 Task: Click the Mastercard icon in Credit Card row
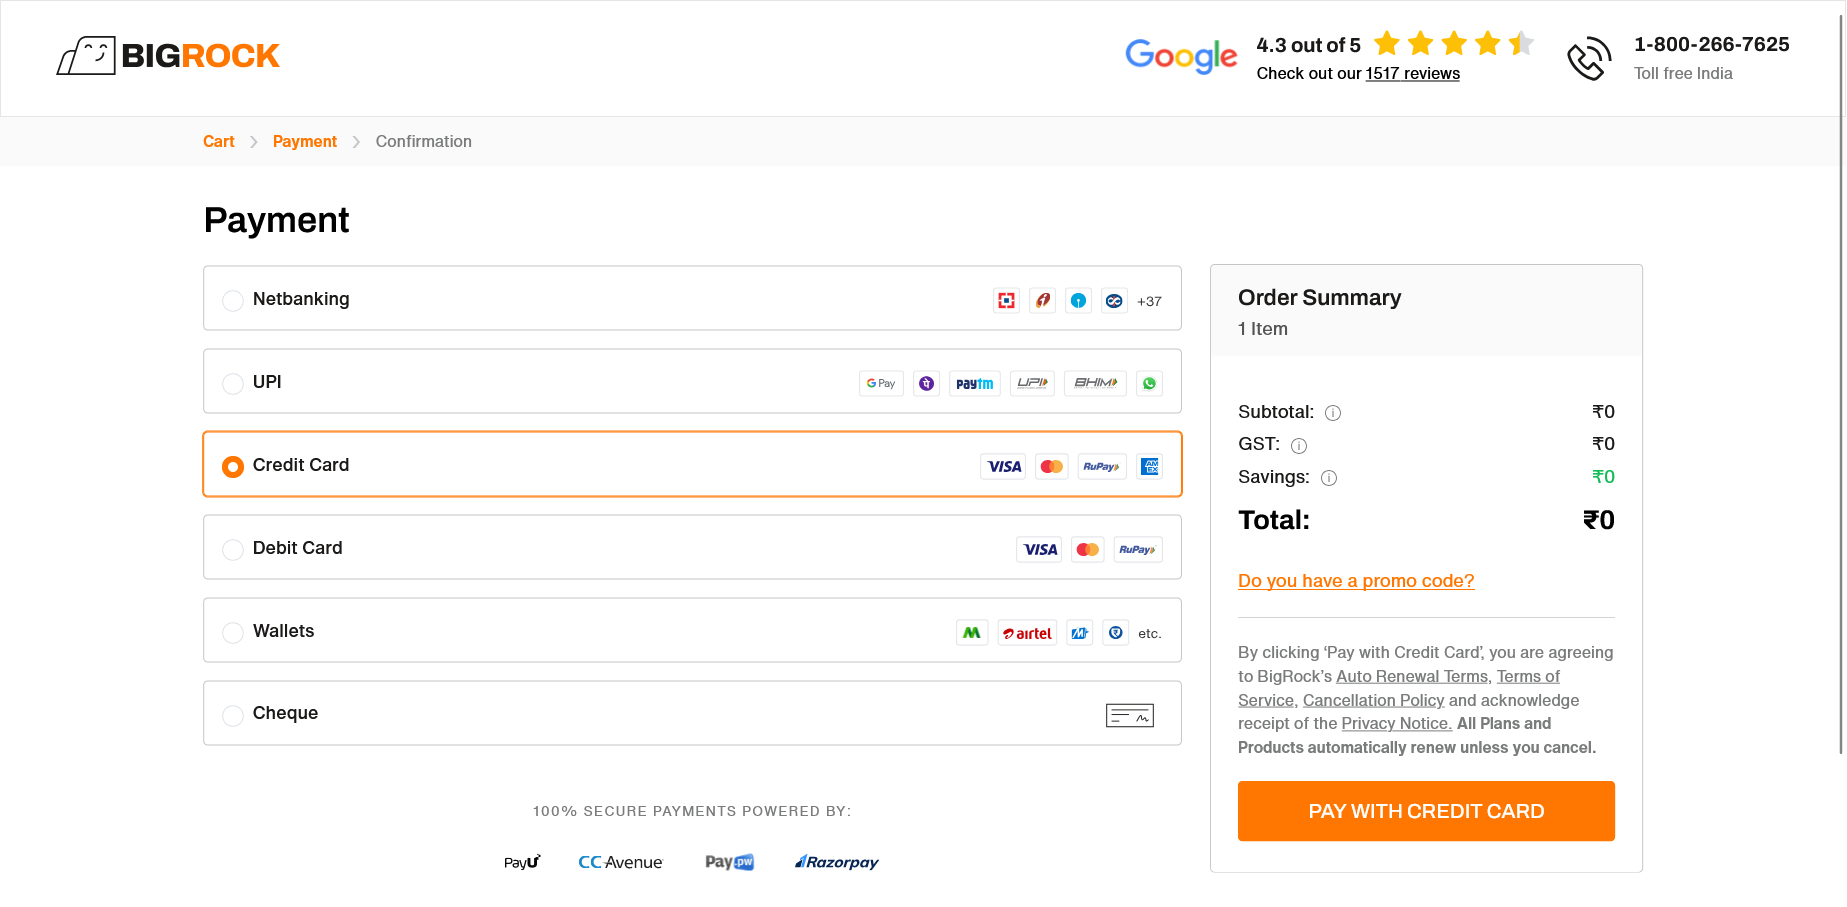click(x=1052, y=467)
